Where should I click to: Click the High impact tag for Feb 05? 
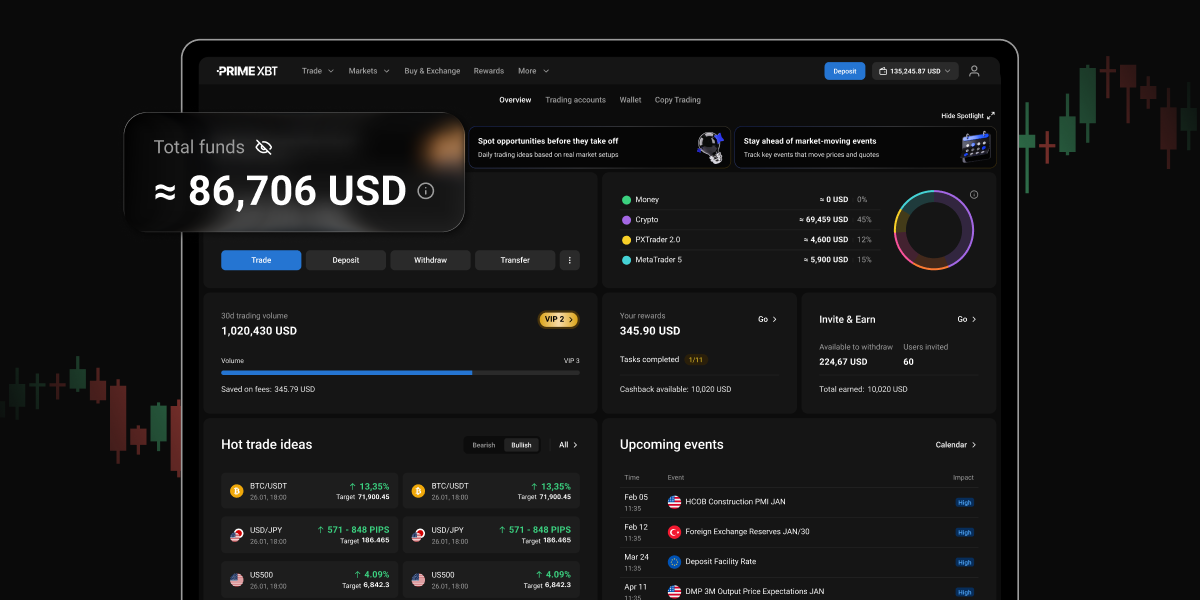coord(964,503)
